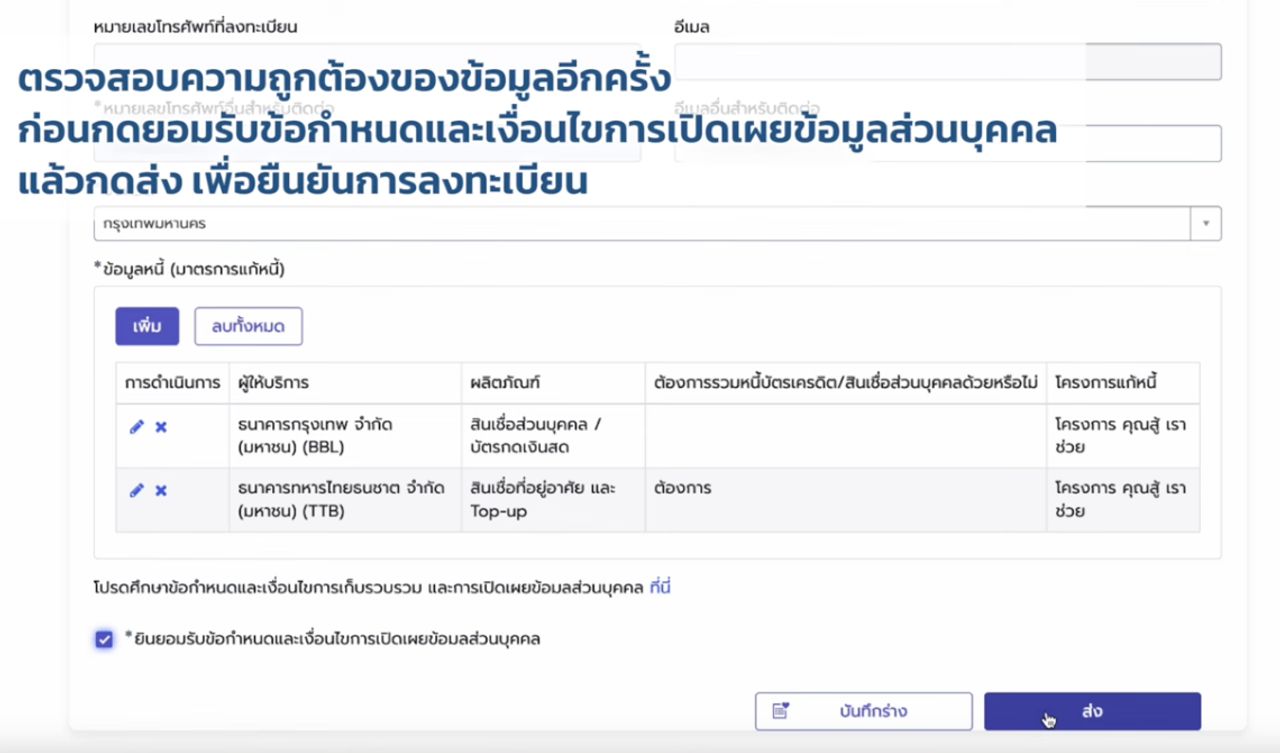Save draft with the บันทึกร่าง button

pyautogui.click(x=863, y=711)
